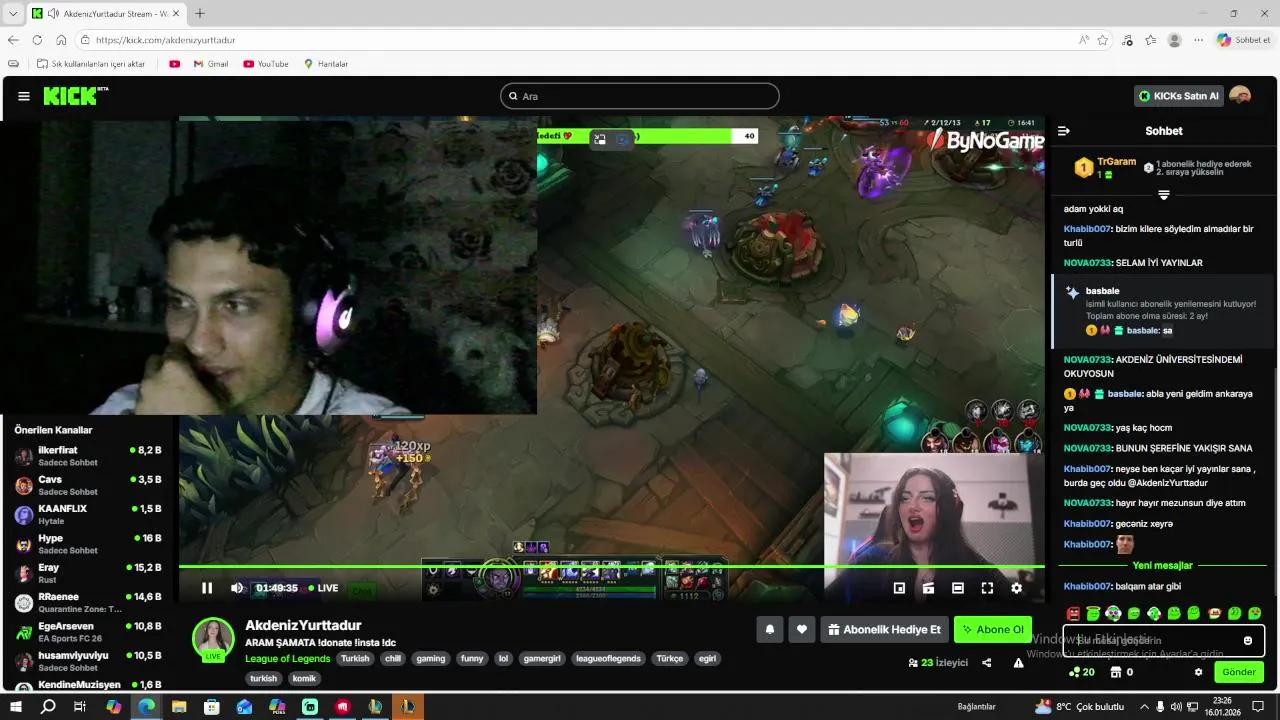Seek on the green video progress bar
Image resolution: width=1280 pixels, height=720 pixels.
(x=612, y=567)
